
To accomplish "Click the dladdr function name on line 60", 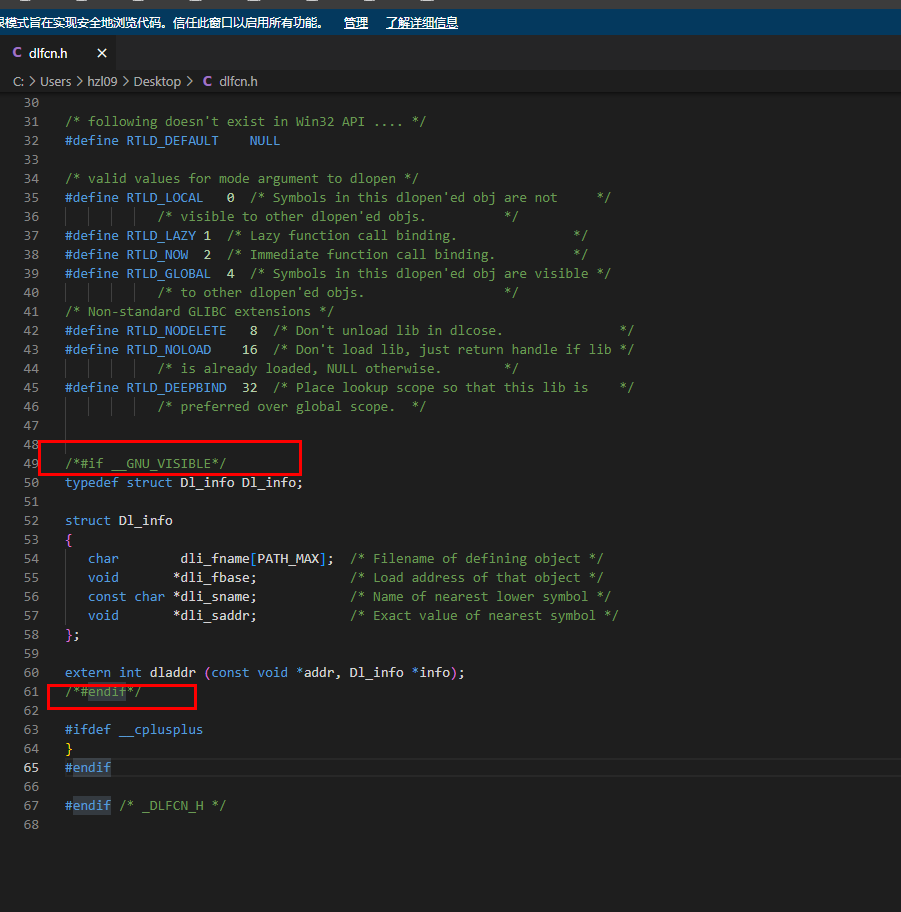I will tap(172, 672).
